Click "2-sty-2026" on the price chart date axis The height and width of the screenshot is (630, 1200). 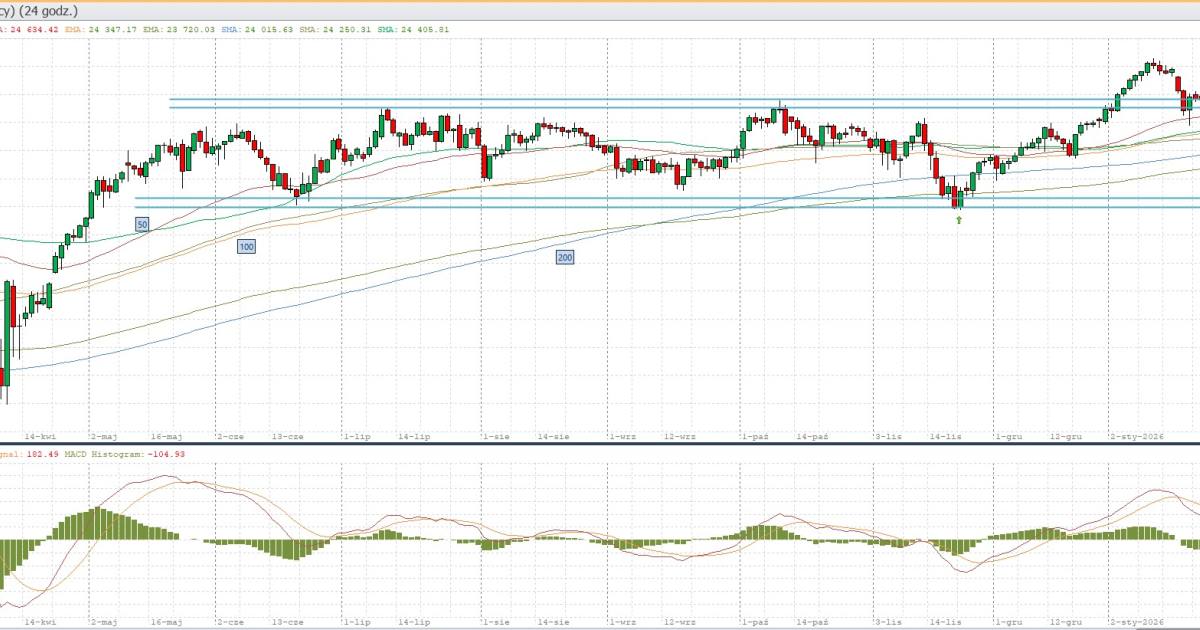[1138, 437]
